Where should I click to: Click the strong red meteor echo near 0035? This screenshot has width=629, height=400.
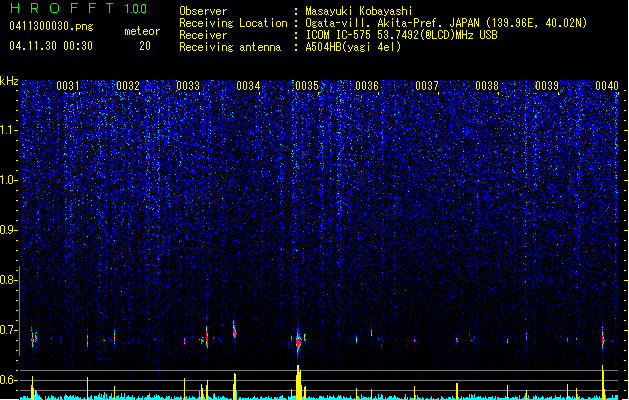pos(298,342)
